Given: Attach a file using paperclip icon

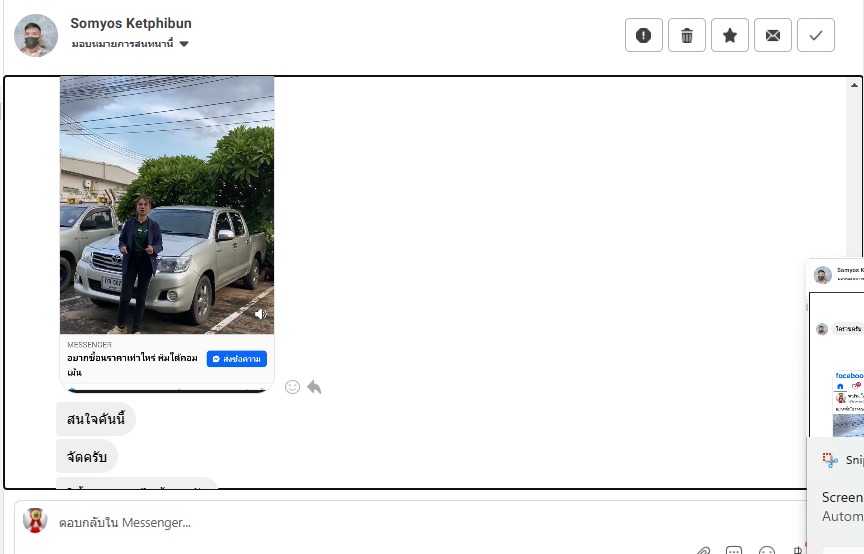Looking at the screenshot, I should [703, 550].
